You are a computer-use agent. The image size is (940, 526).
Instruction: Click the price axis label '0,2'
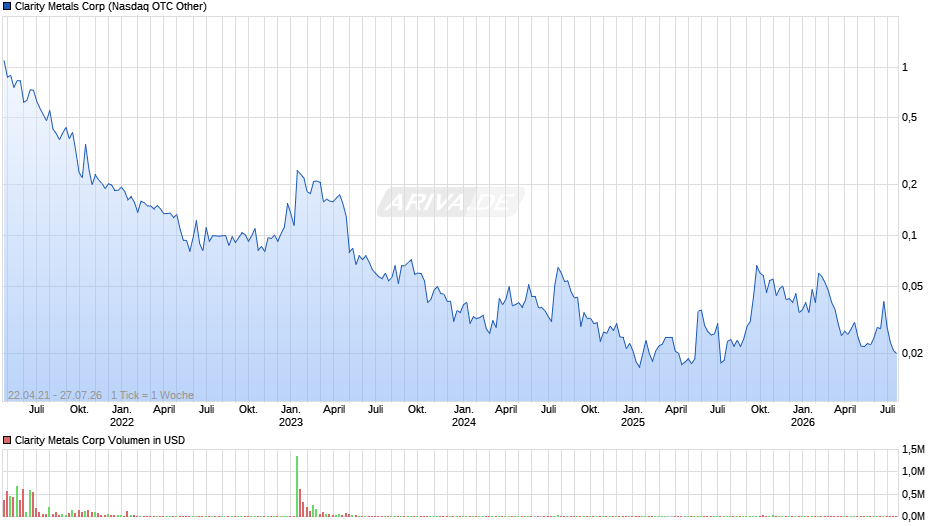point(909,184)
